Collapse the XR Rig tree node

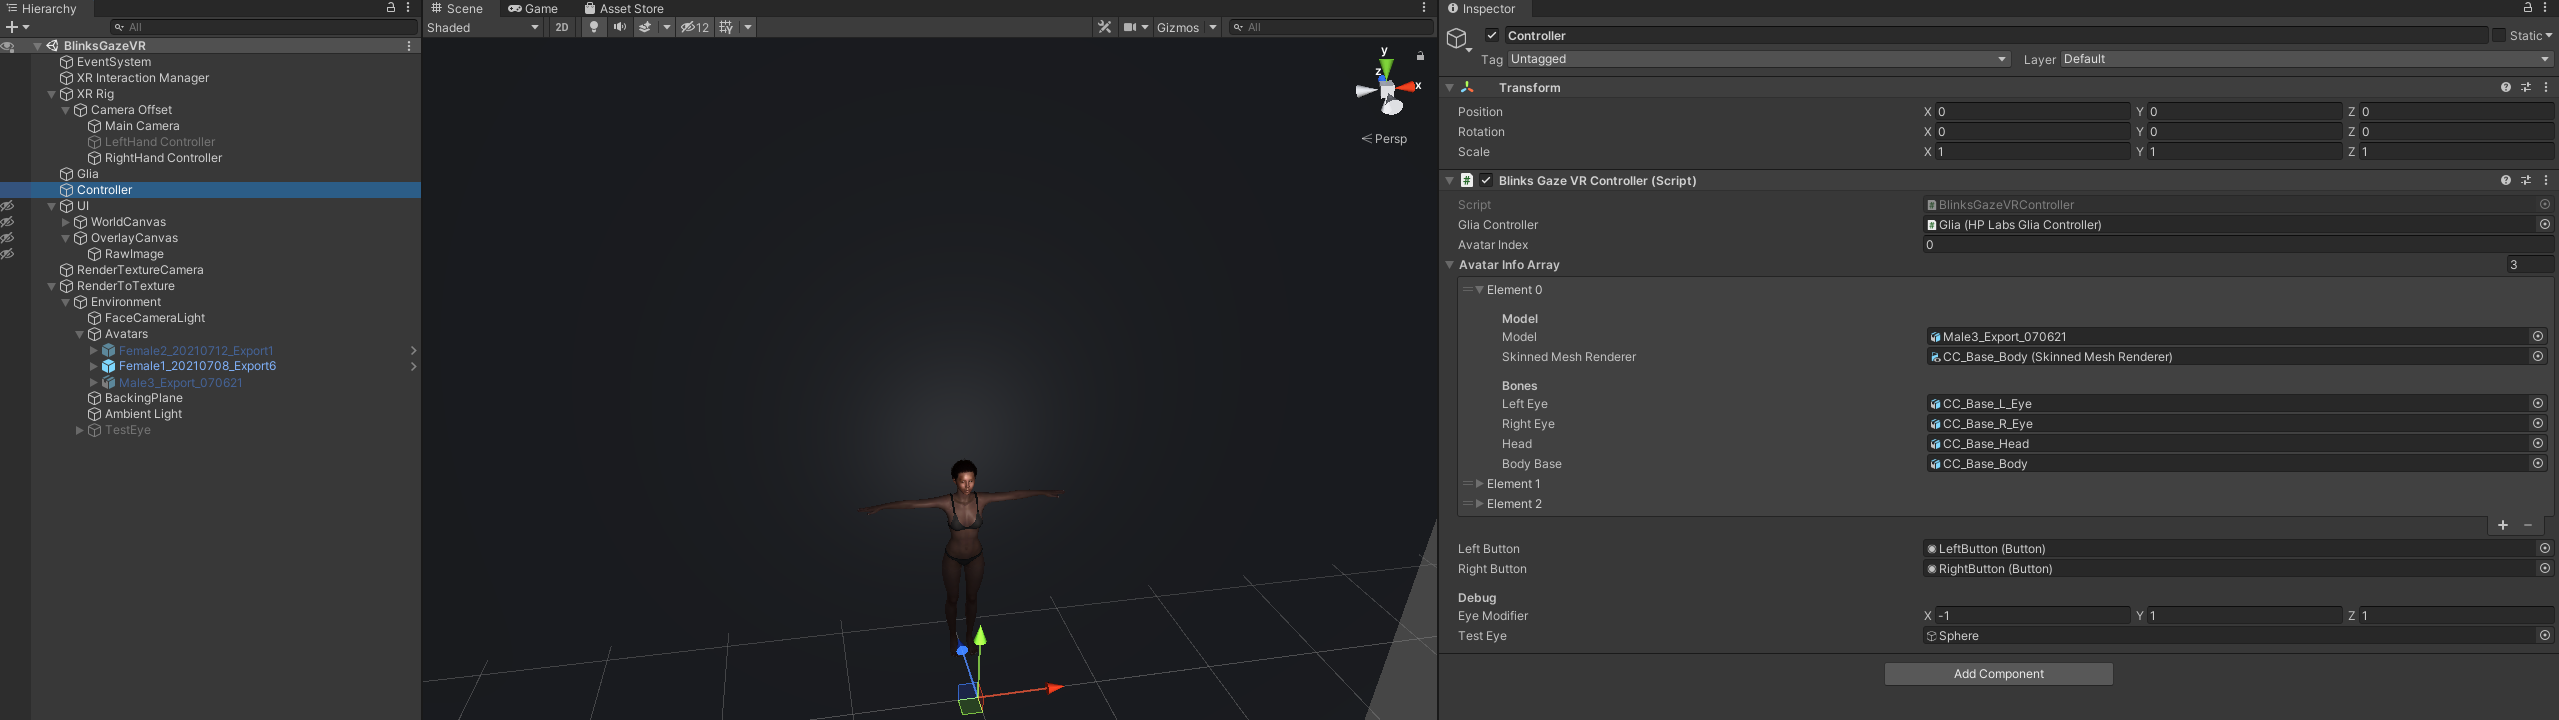[x=52, y=94]
